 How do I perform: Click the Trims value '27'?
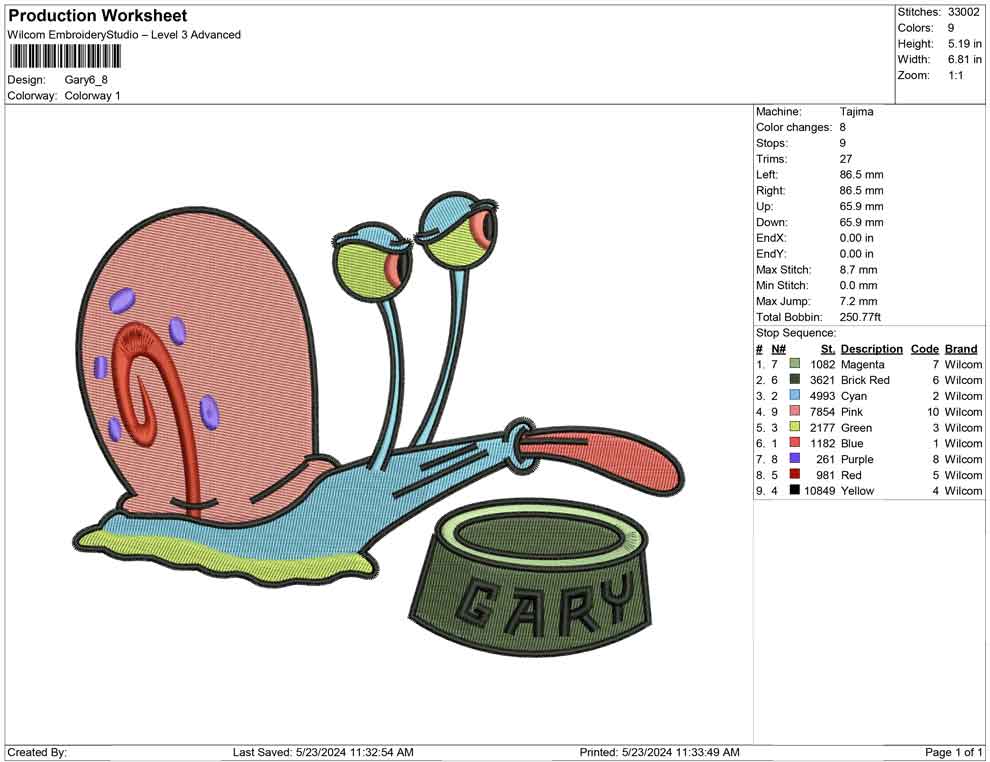point(846,159)
